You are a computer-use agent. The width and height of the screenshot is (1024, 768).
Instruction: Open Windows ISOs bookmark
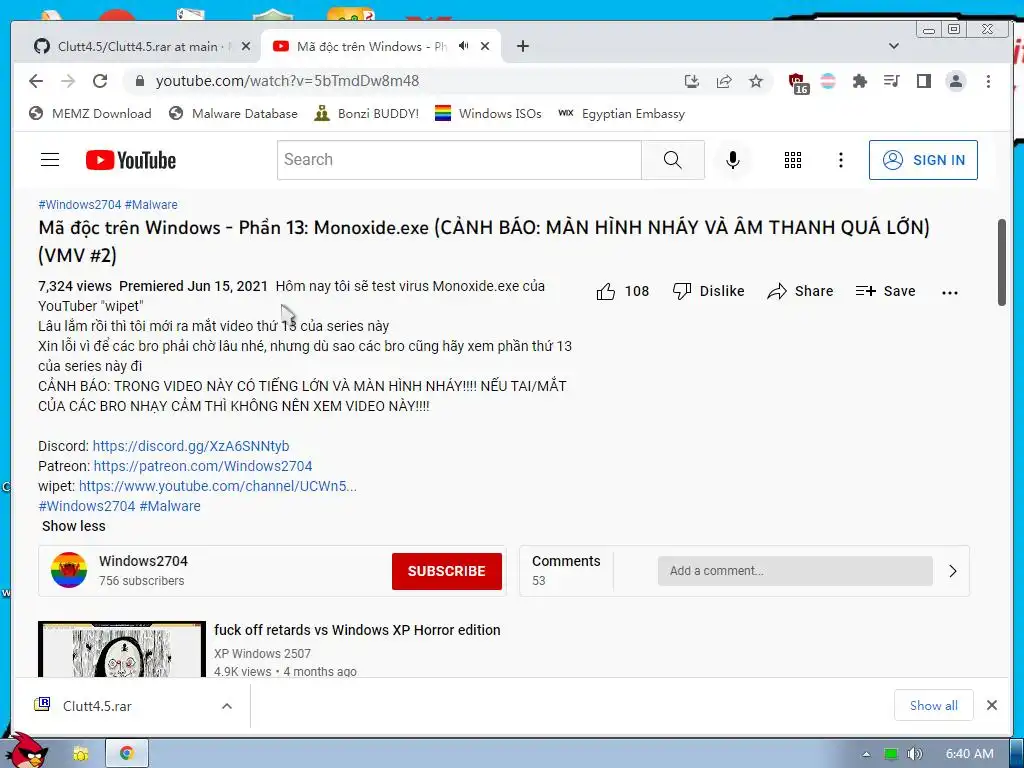pos(488,114)
